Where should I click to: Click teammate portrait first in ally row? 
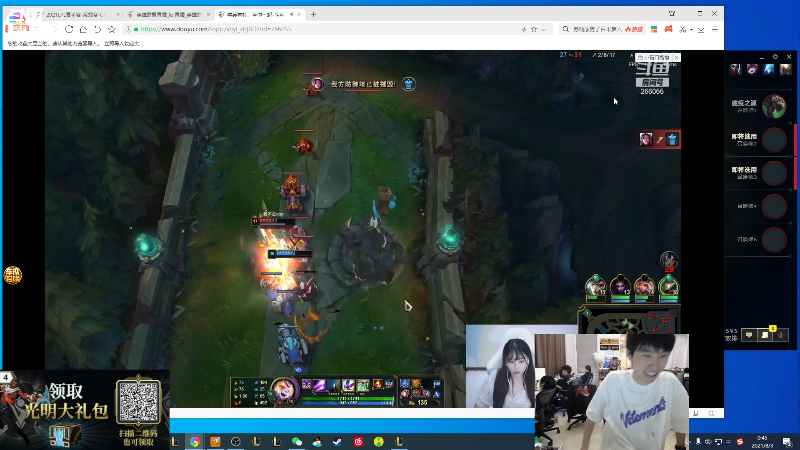[x=595, y=286]
